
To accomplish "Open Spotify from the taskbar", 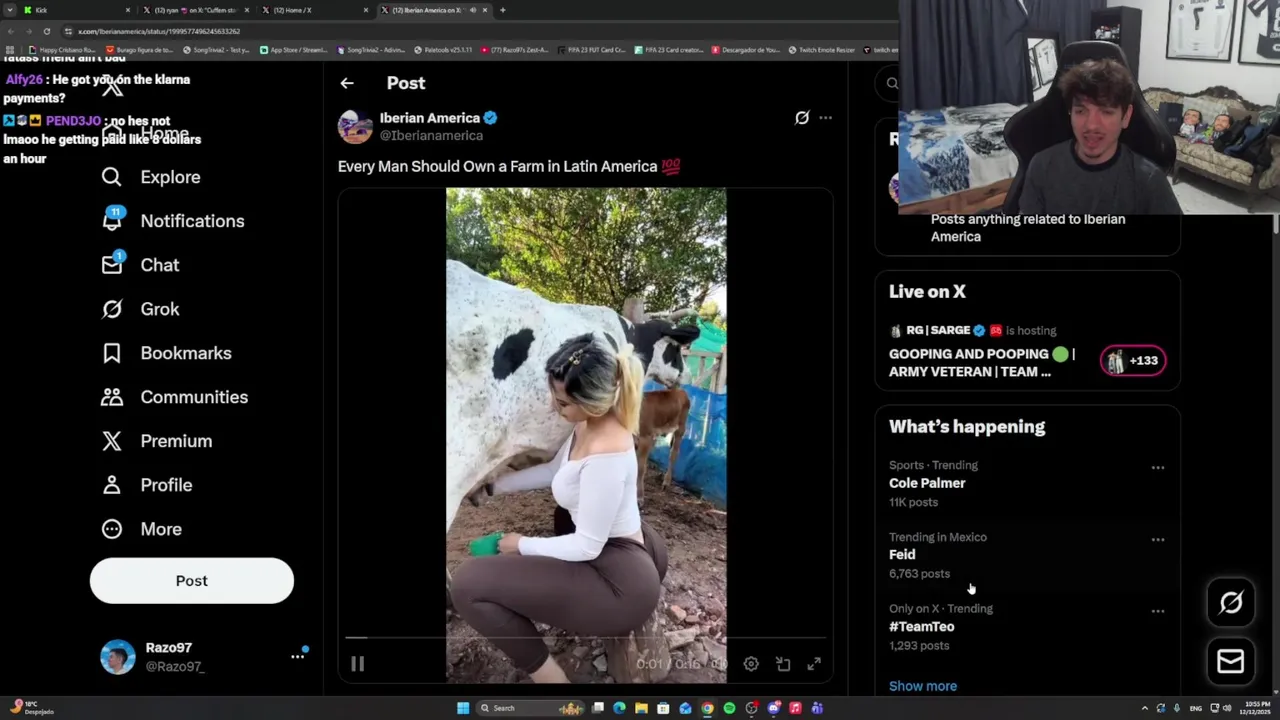I will pyautogui.click(x=729, y=708).
